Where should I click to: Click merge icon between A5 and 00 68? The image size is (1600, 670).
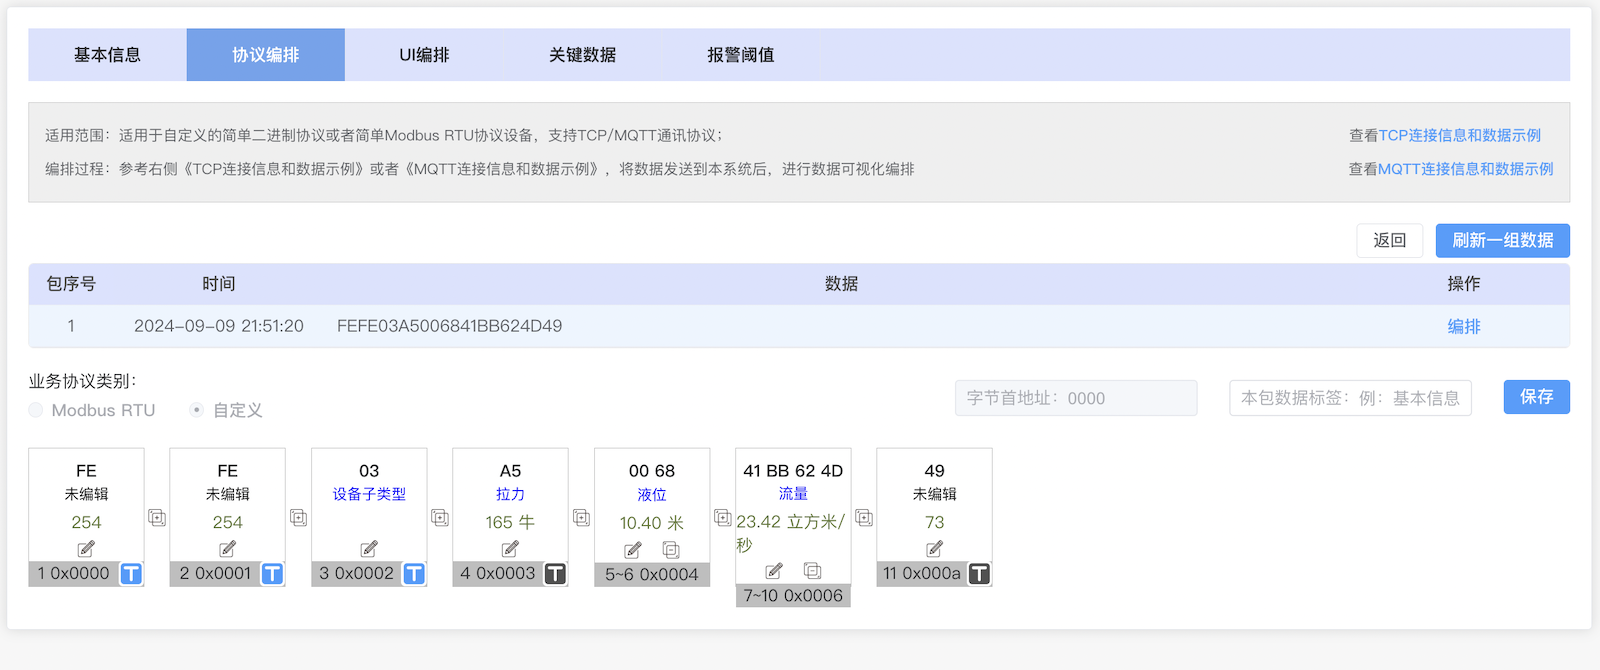[x=581, y=517]
